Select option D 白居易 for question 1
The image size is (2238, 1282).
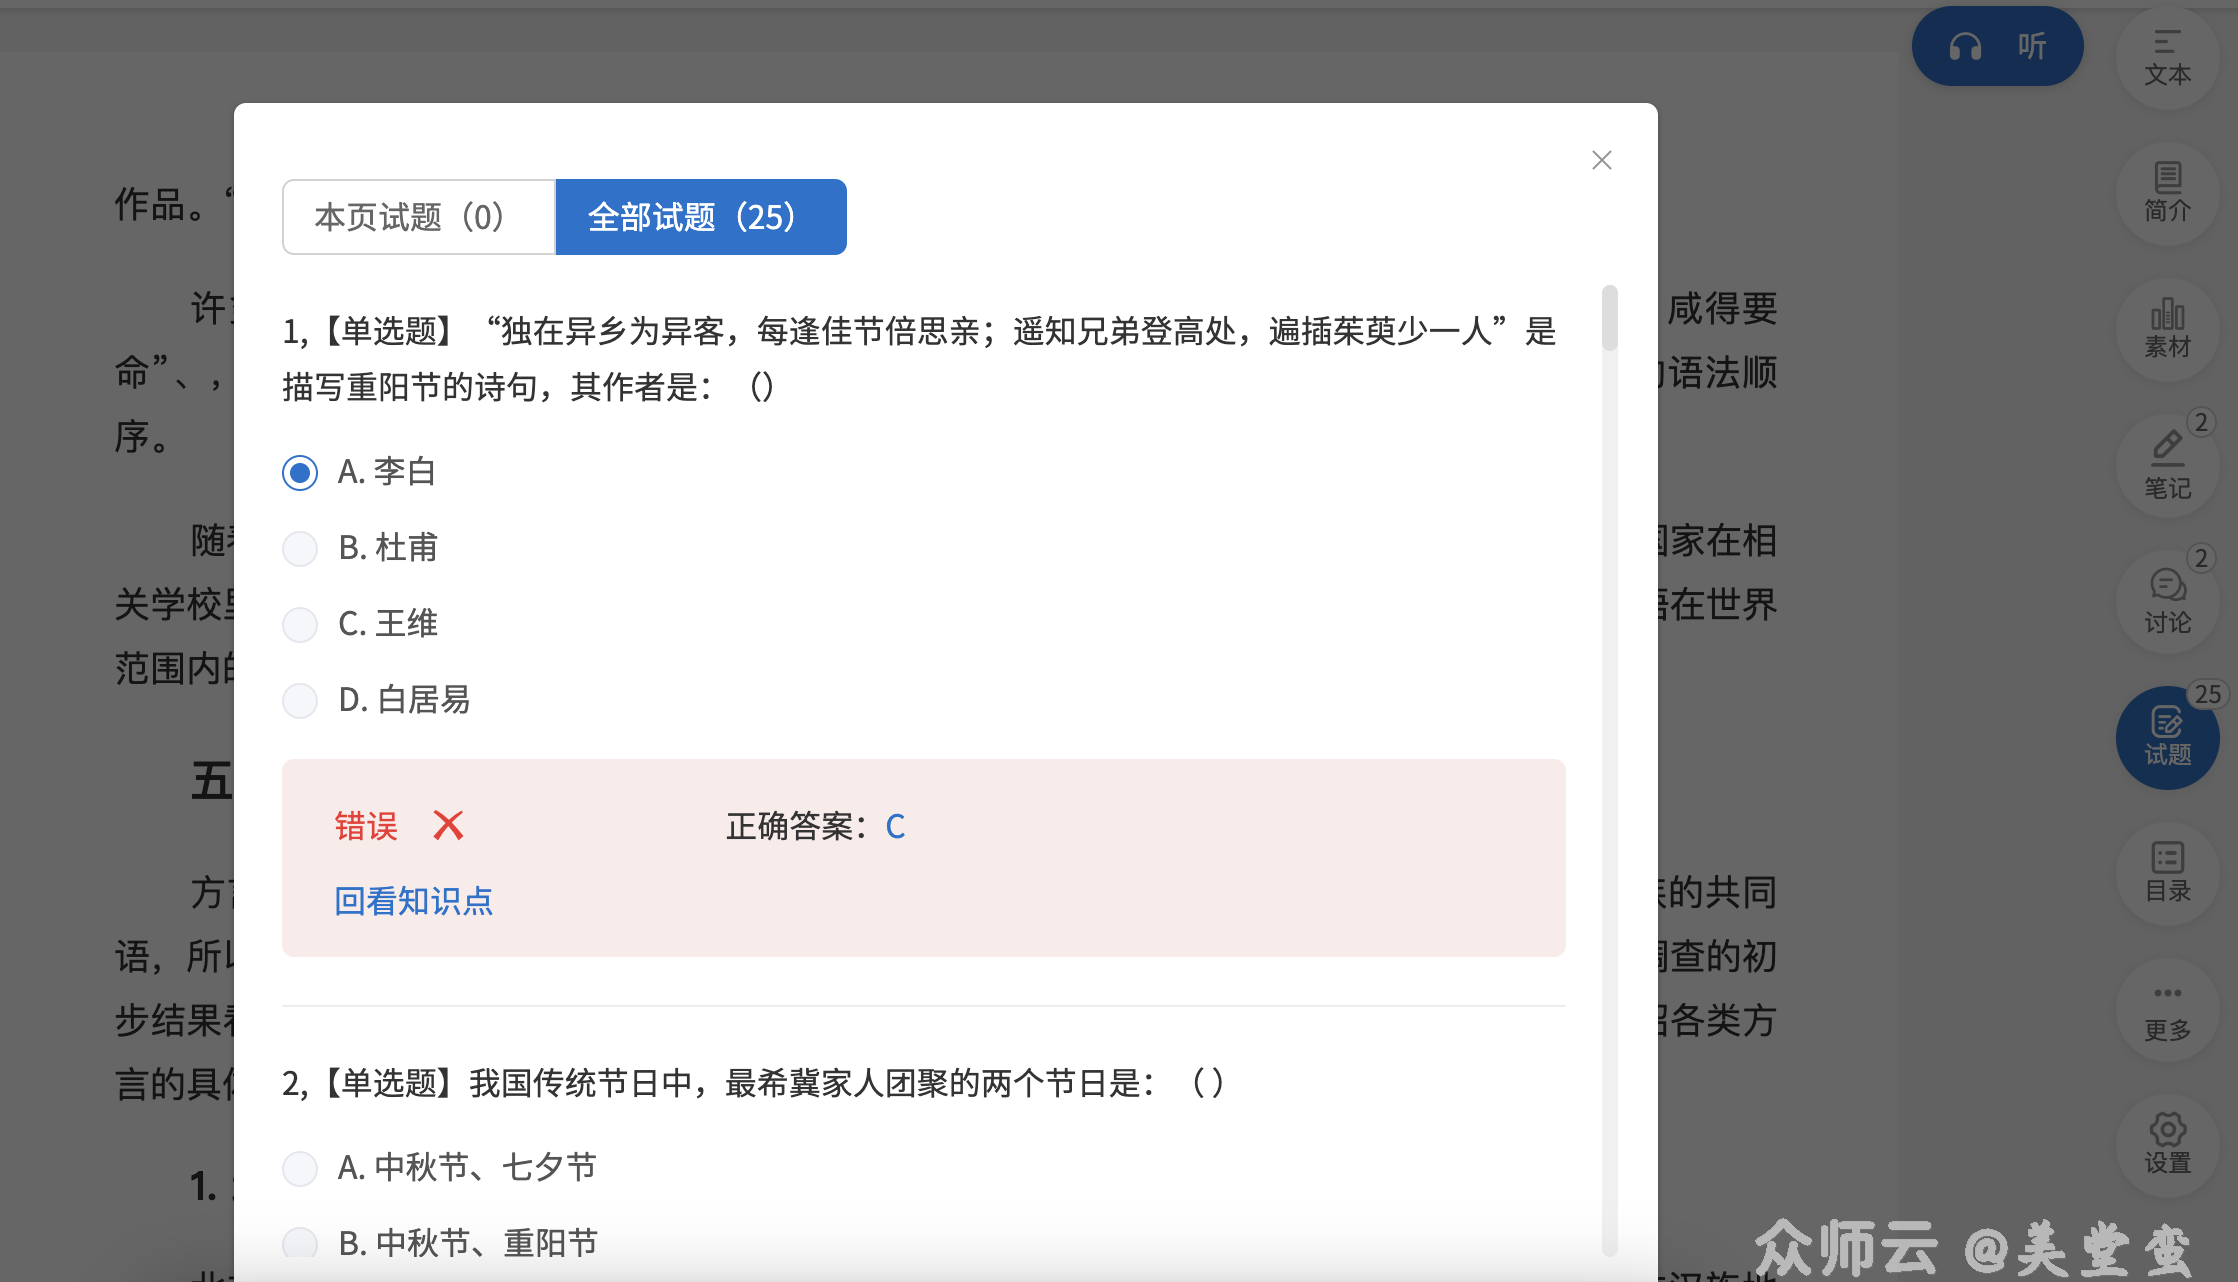click(x=299, y=700)
